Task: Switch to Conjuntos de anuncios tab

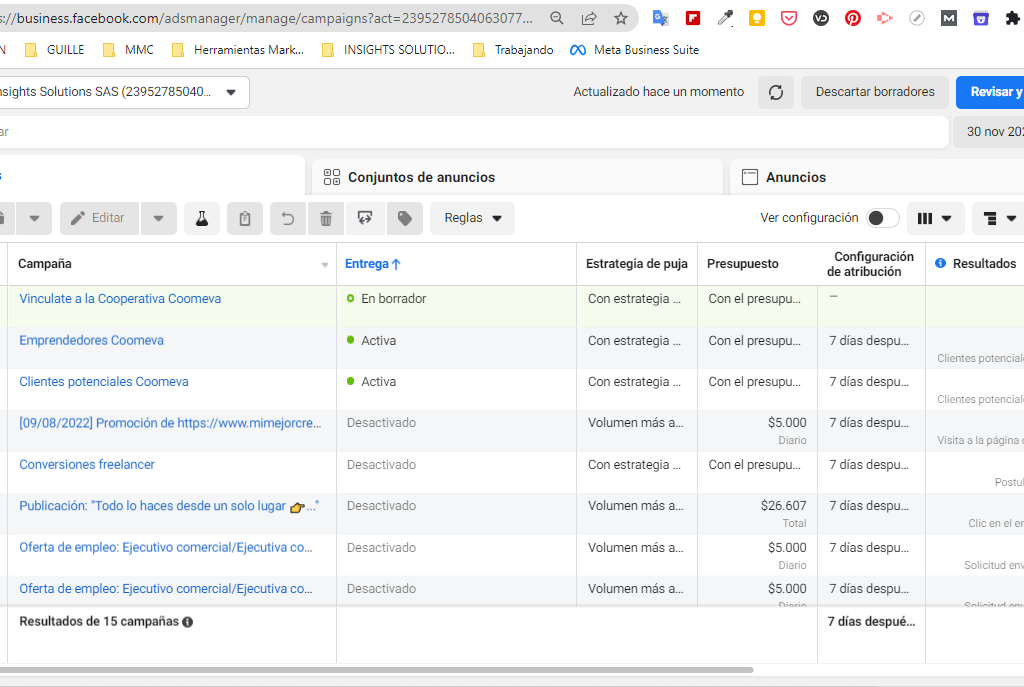Action: click(x=517, y=177)
